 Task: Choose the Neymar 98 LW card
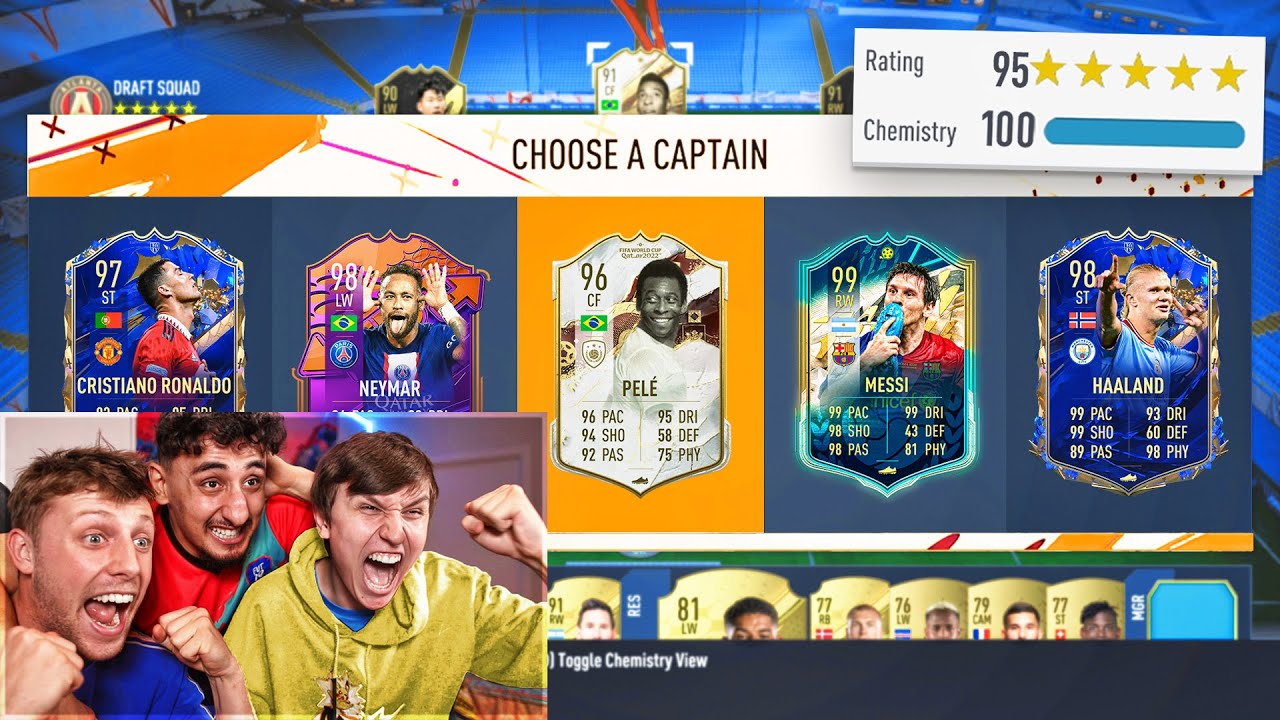pos(393,322)
